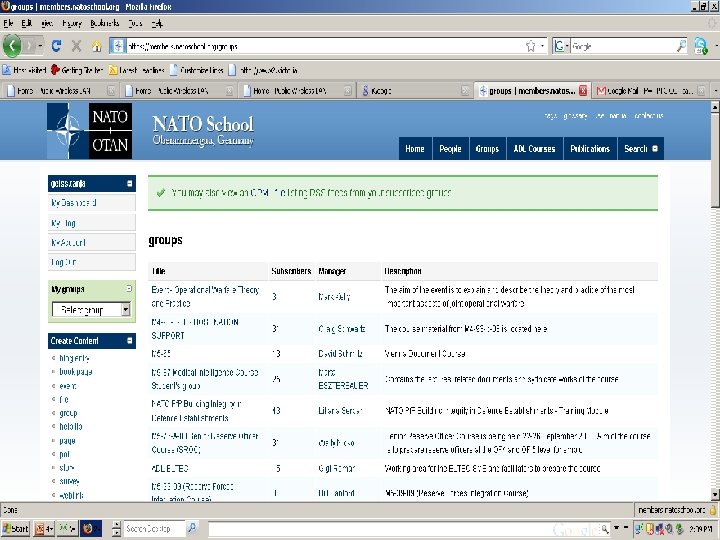This screenshot has height=540, width=720.
Task: Open the History menu
Action: (72, 23)
